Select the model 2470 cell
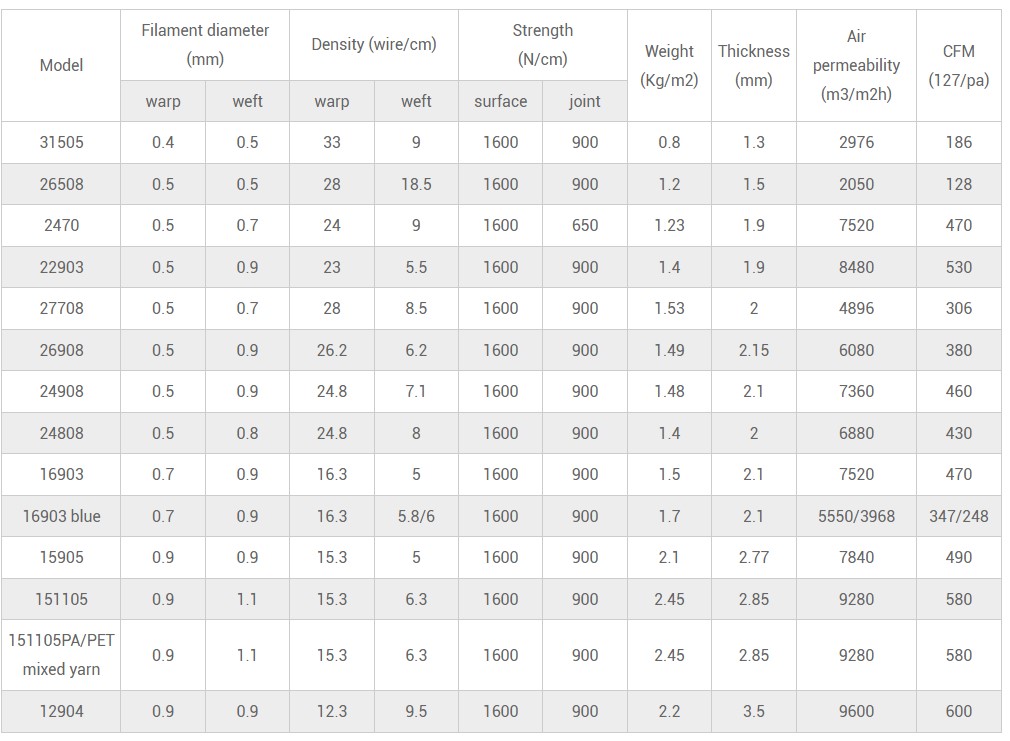The width and height of the screenshot is (1010, 741). (x=61, y=225)
